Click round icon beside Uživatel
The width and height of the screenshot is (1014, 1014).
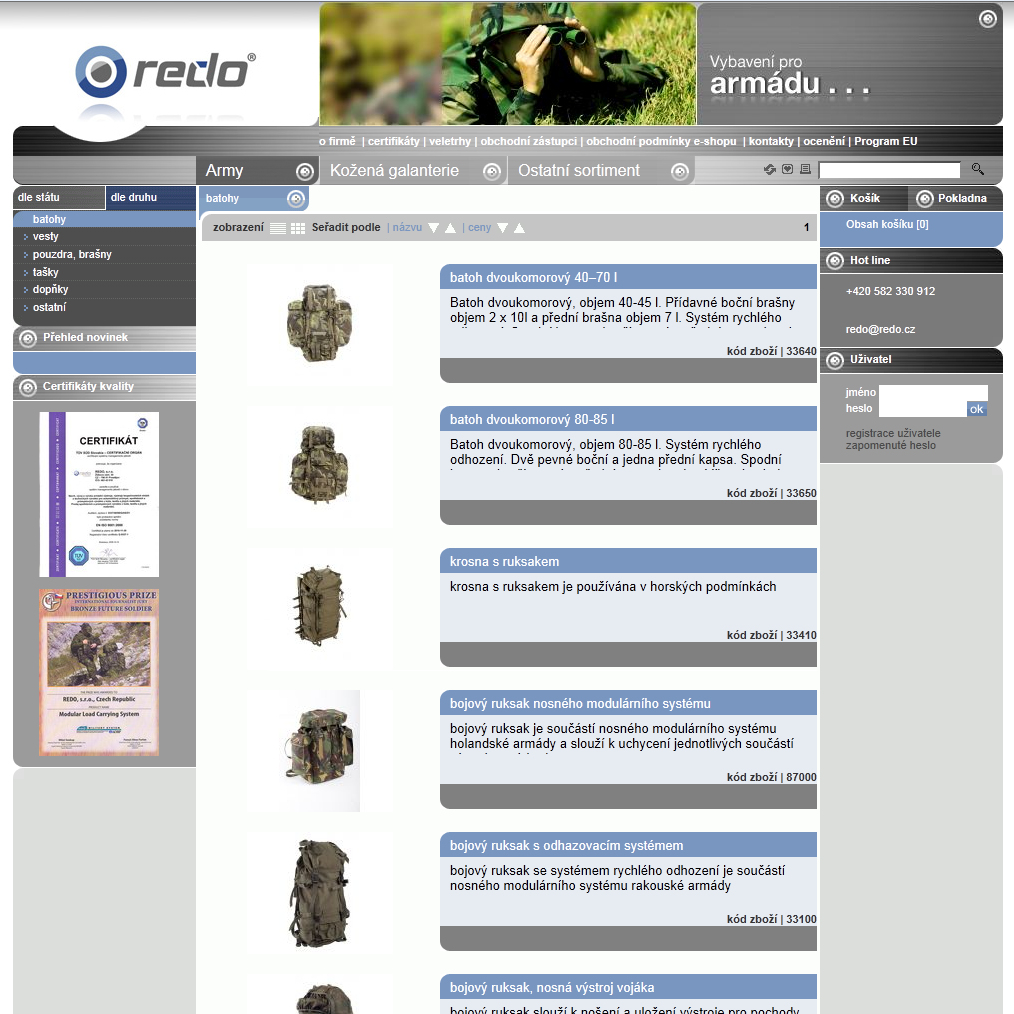[835, 360]
